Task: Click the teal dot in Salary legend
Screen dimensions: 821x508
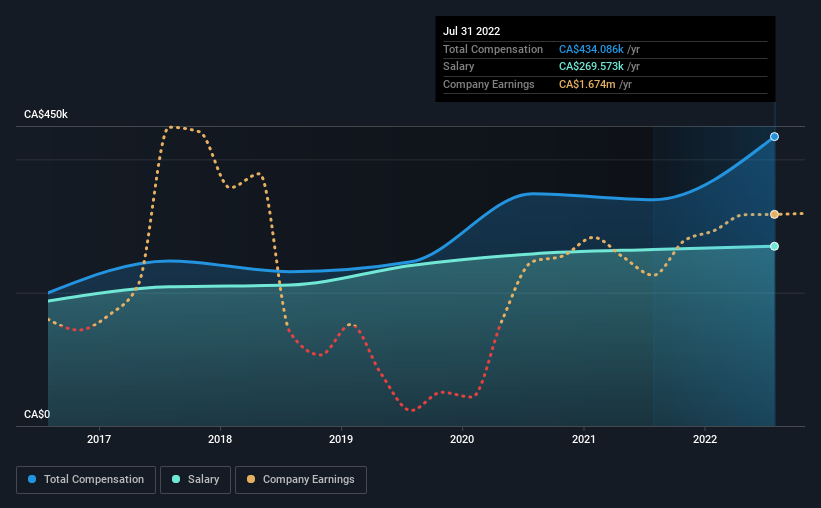Action: click(176, 479)
